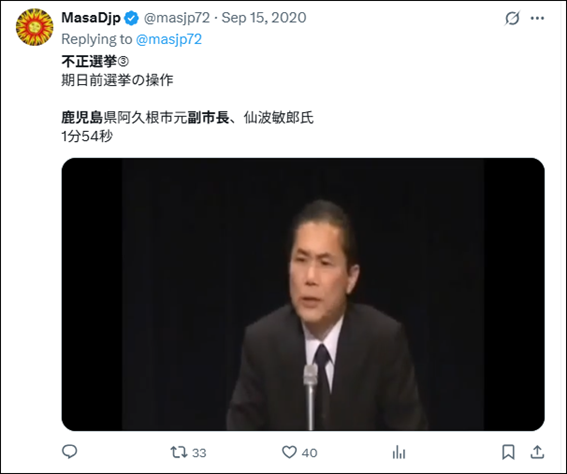Click the like count 40
567x474 pixels.
click(x=310, y=453)
